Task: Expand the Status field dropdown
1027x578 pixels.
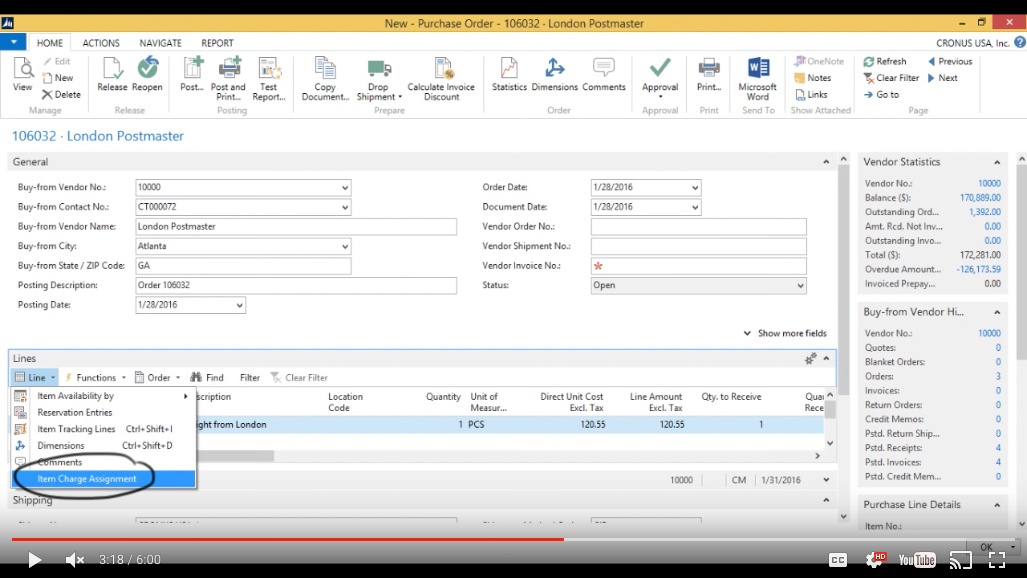Action: coord(801,285)
